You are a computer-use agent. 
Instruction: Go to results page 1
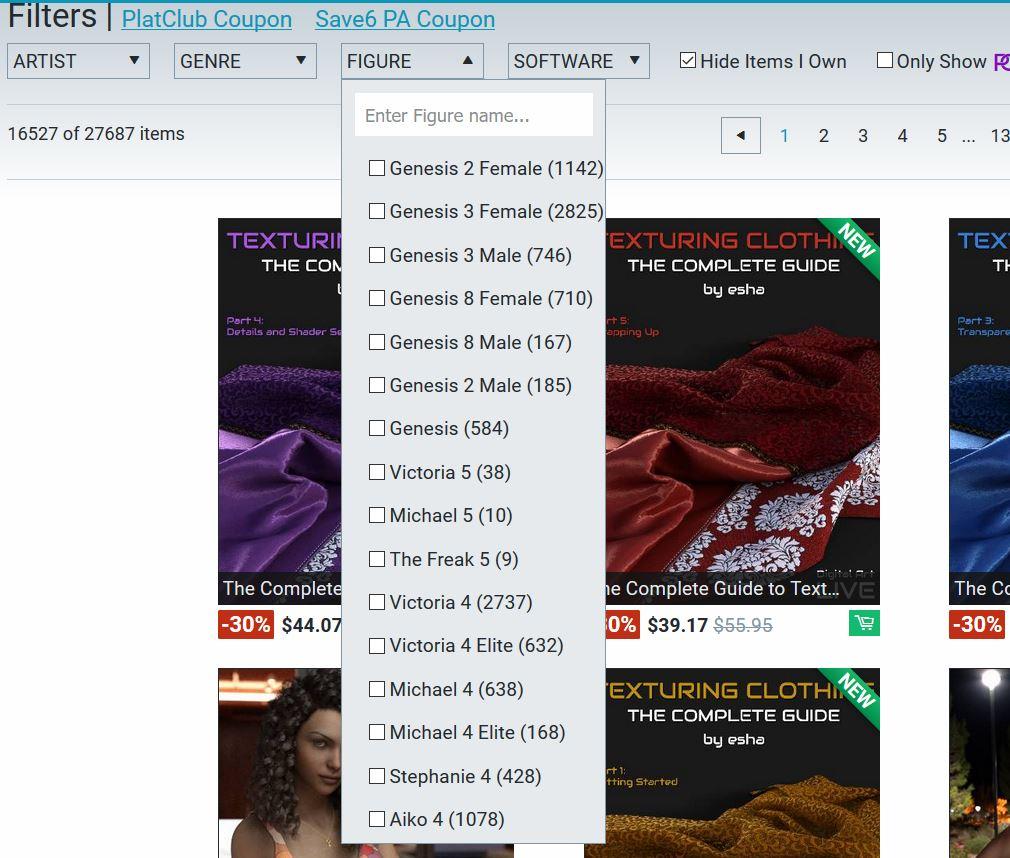pos(784,136)
